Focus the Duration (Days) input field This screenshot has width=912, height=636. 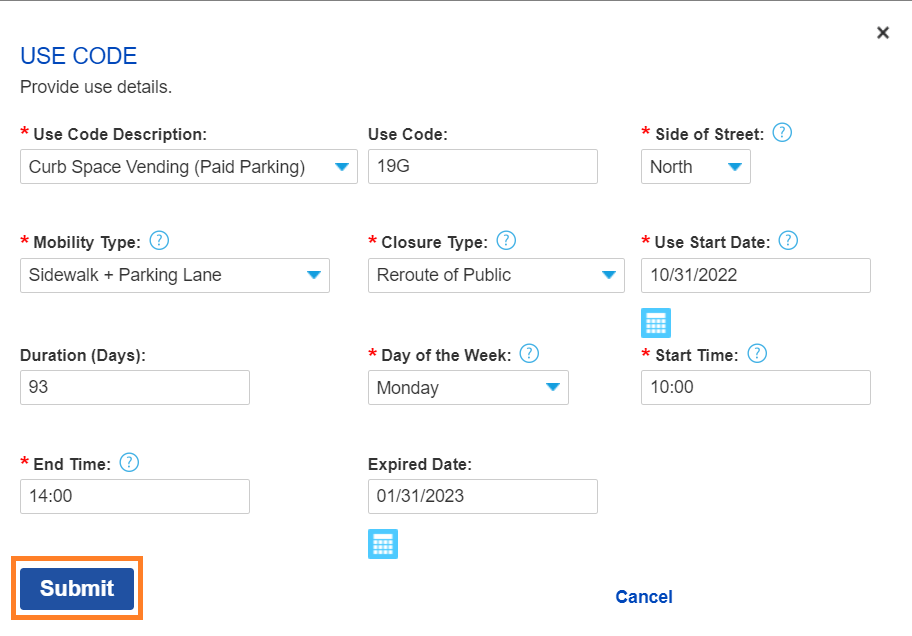click(134, 387)
